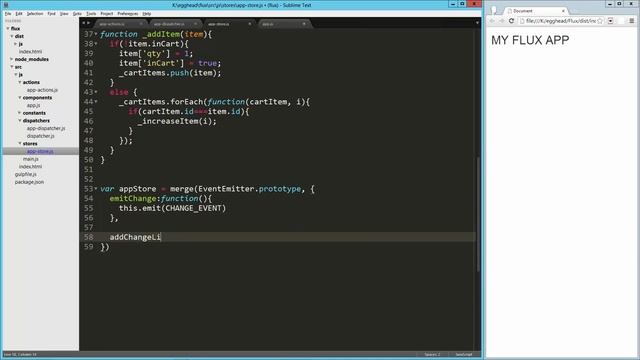The image size is (640, 360).
Task: Select app-store.js in the sidebar
Action: point(40,151)
